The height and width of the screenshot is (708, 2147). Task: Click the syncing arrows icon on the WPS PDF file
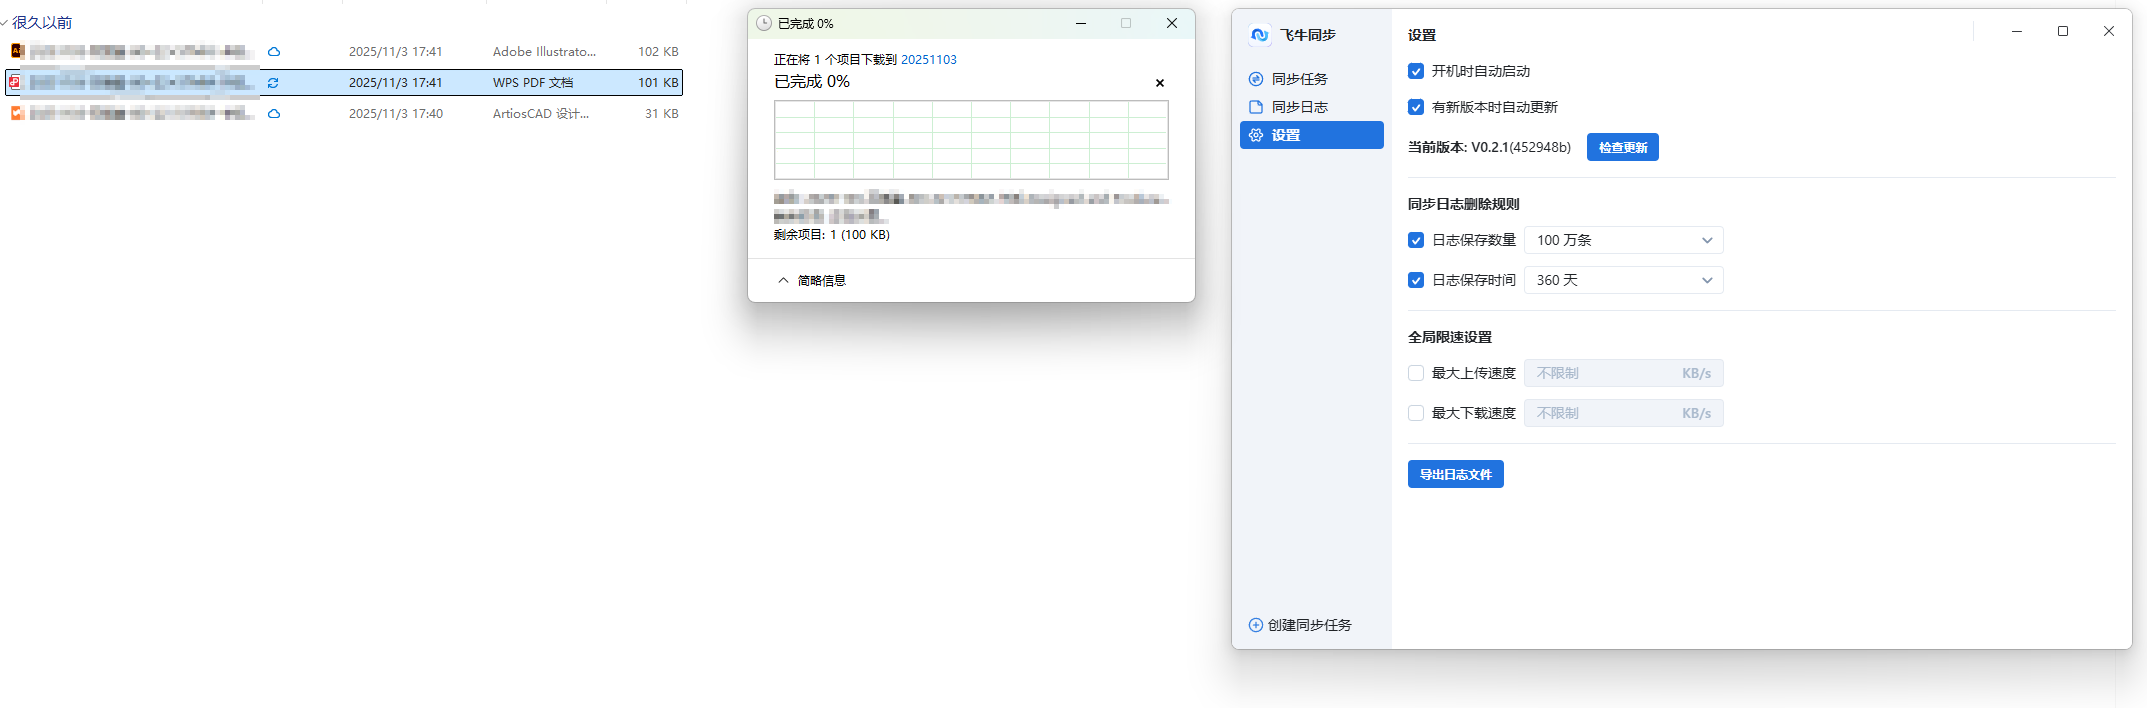click(x=273, y=83)
